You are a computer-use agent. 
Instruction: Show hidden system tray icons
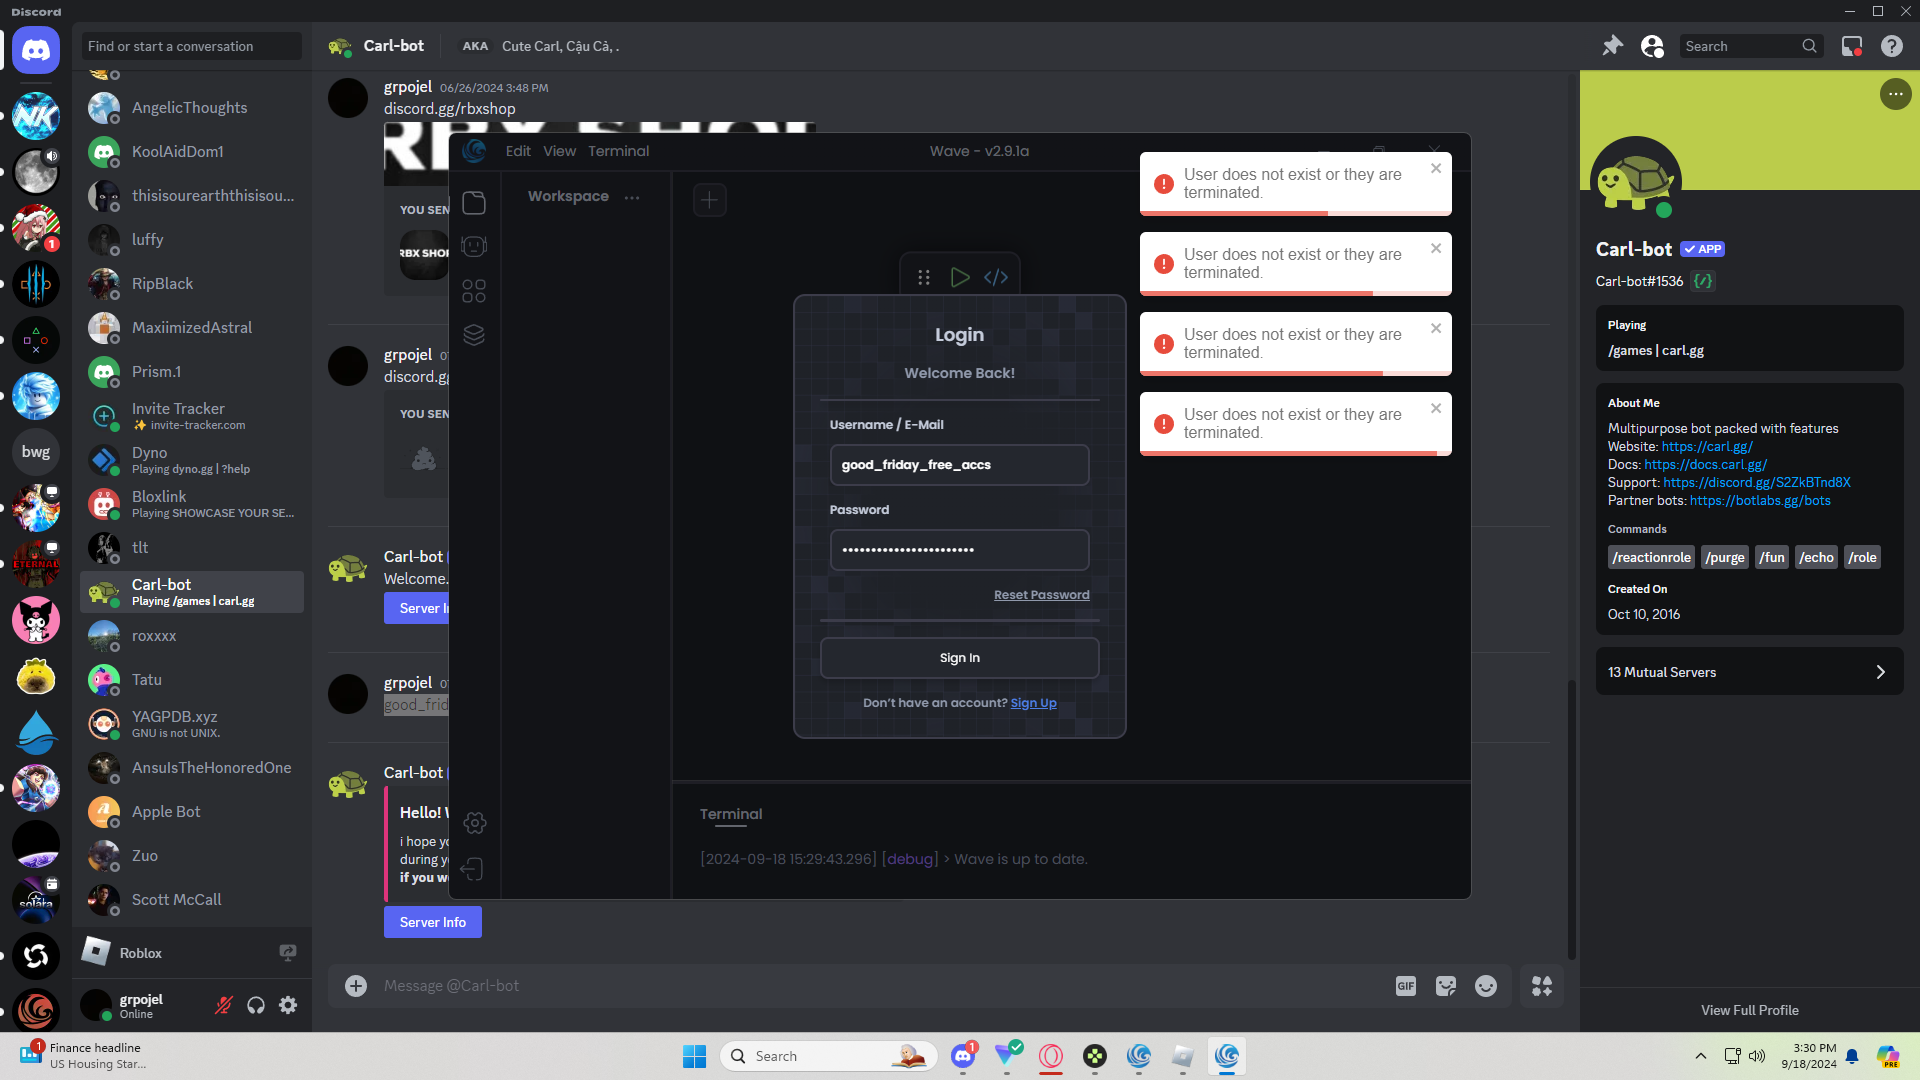tap(1700, 1056)
